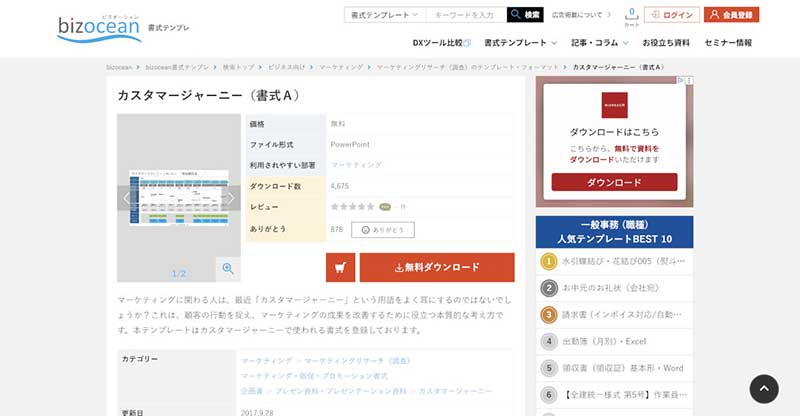Go to bizocean書式テンプレ breadcrumb
Screen dimensions: 800x416
pyautogui.click(x=177, y=67)
